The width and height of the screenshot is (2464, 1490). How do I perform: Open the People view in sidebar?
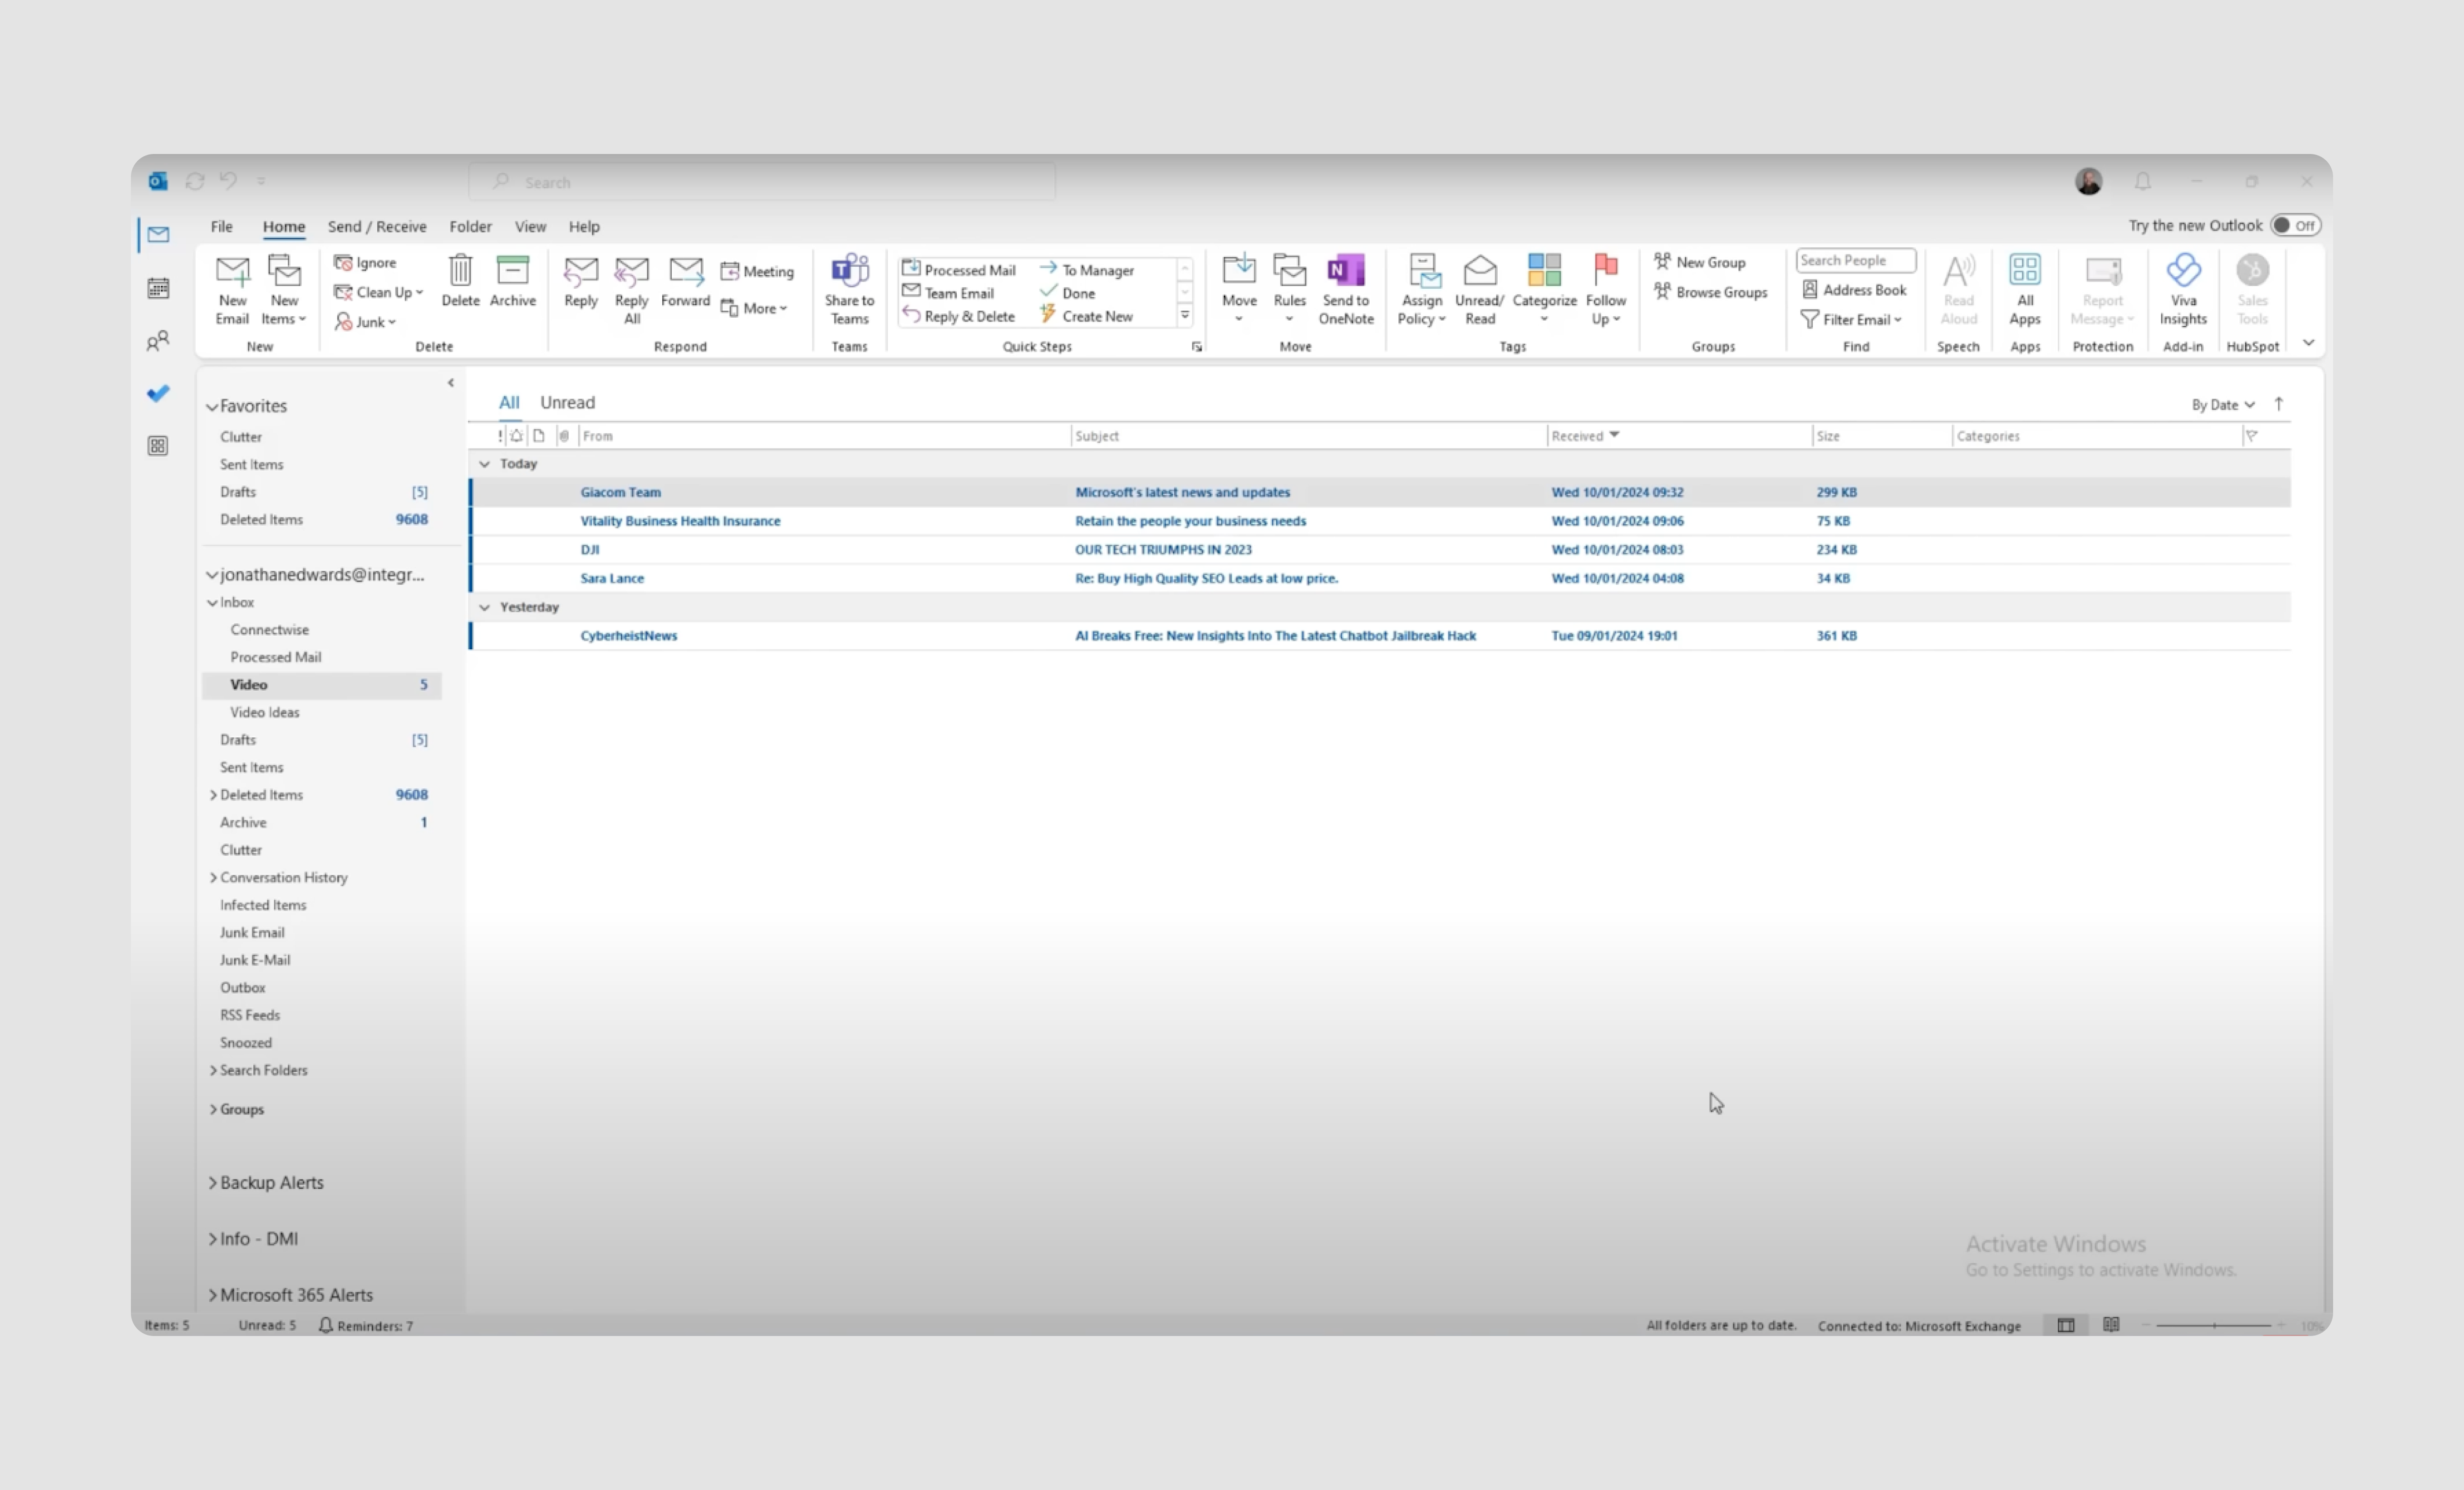(158, 341)
